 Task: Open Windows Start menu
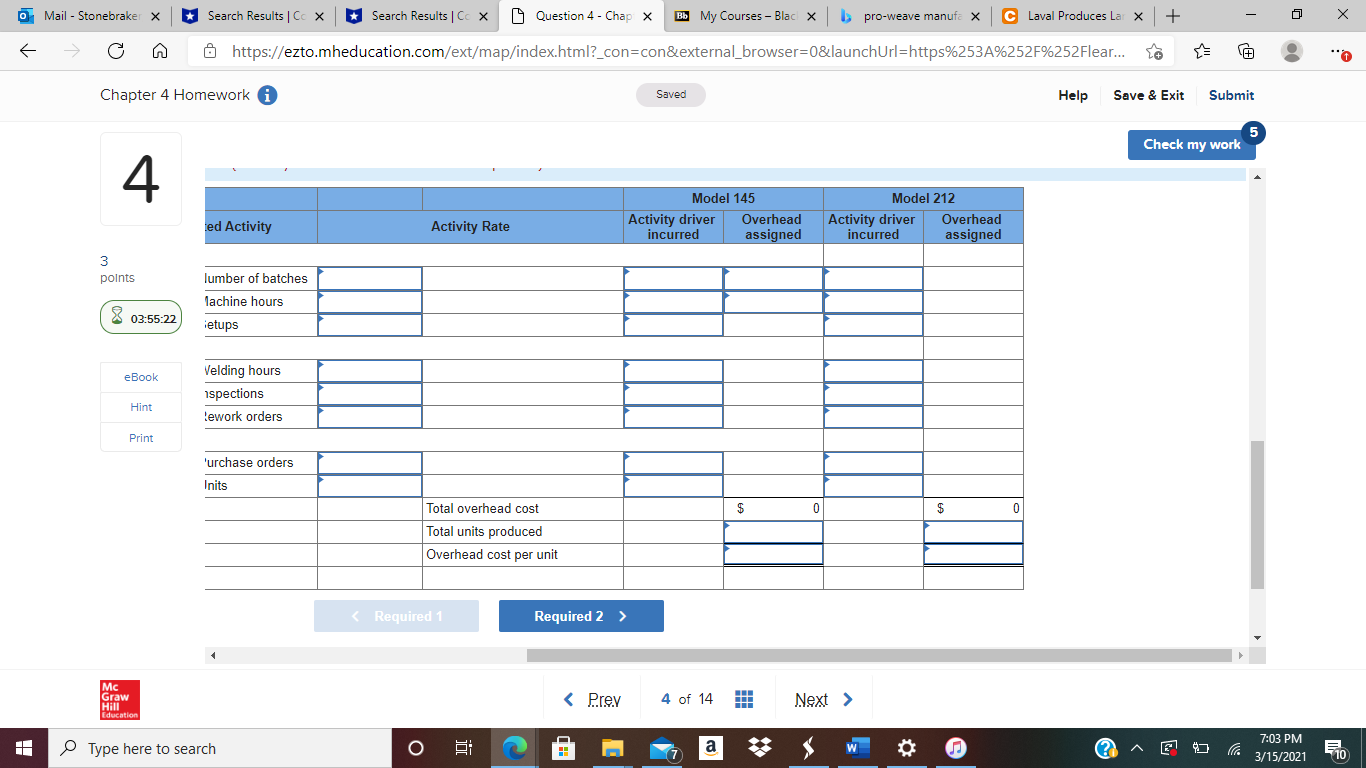[x=23, y=748]
